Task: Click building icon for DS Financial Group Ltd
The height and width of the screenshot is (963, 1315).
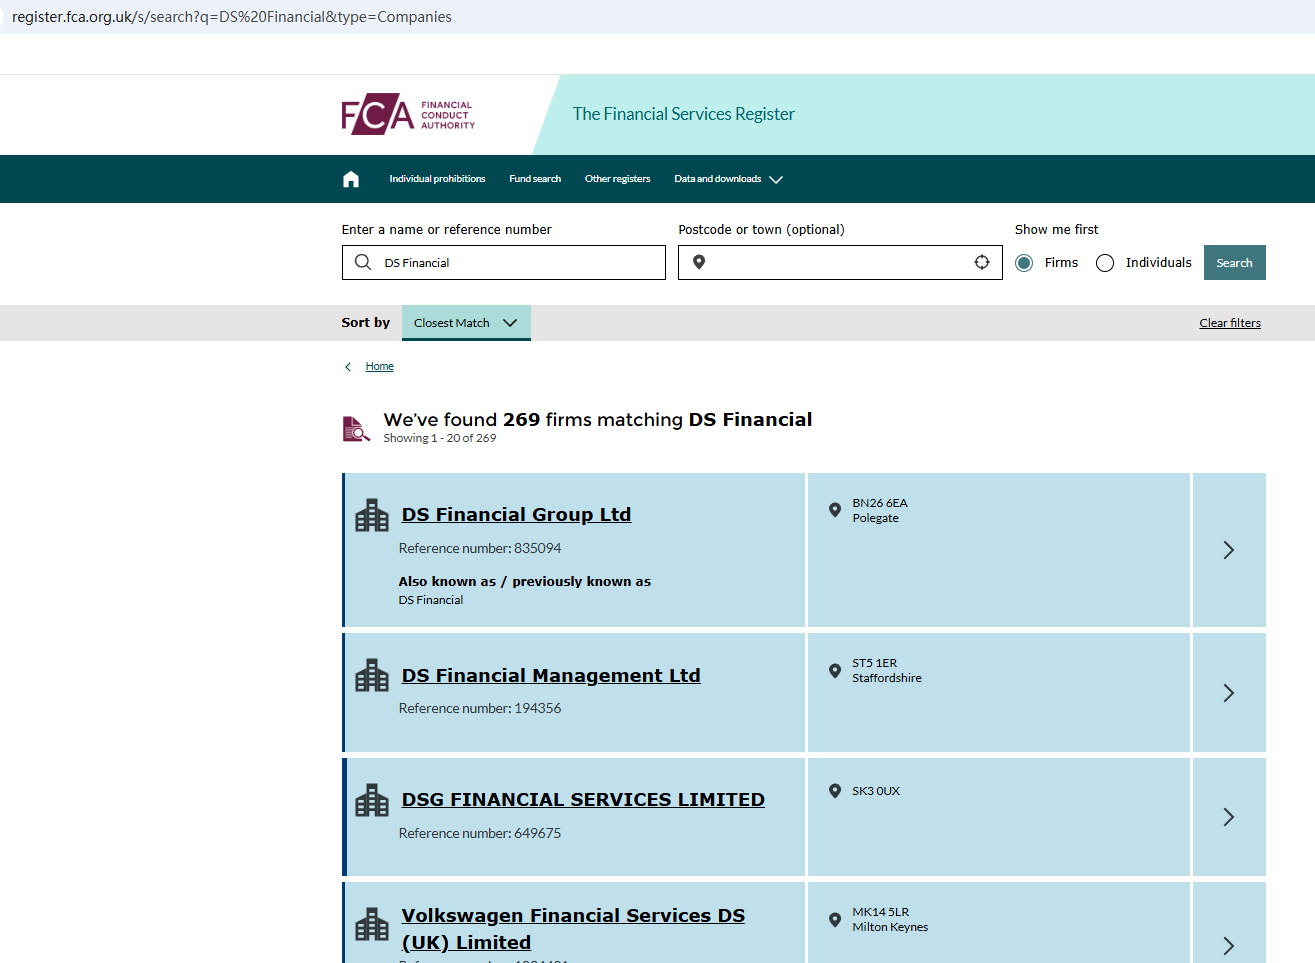Action: point(372,515)
